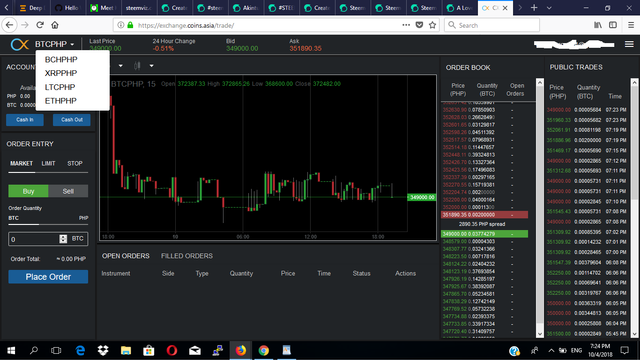This screenshot has width=640, height=361.
Task: Open the Mail app from the taskbar
Action: (195, 350)
